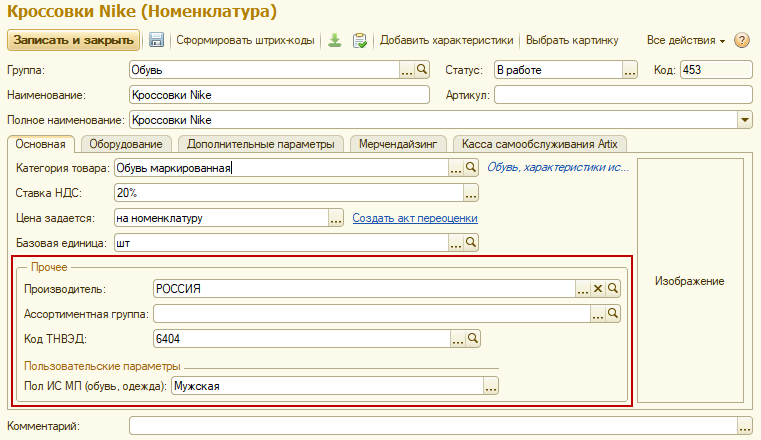Click magnifier icon next to Код ТНВЭД
Image resolution: width=761 pixels, height=440 pixels.
click(473, 338)
